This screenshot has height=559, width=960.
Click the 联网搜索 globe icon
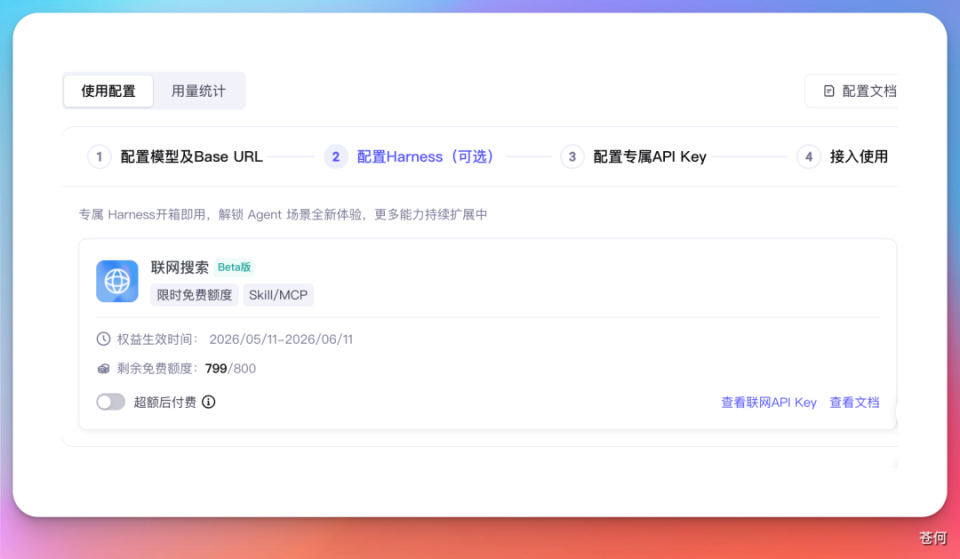tap(117, 281)
